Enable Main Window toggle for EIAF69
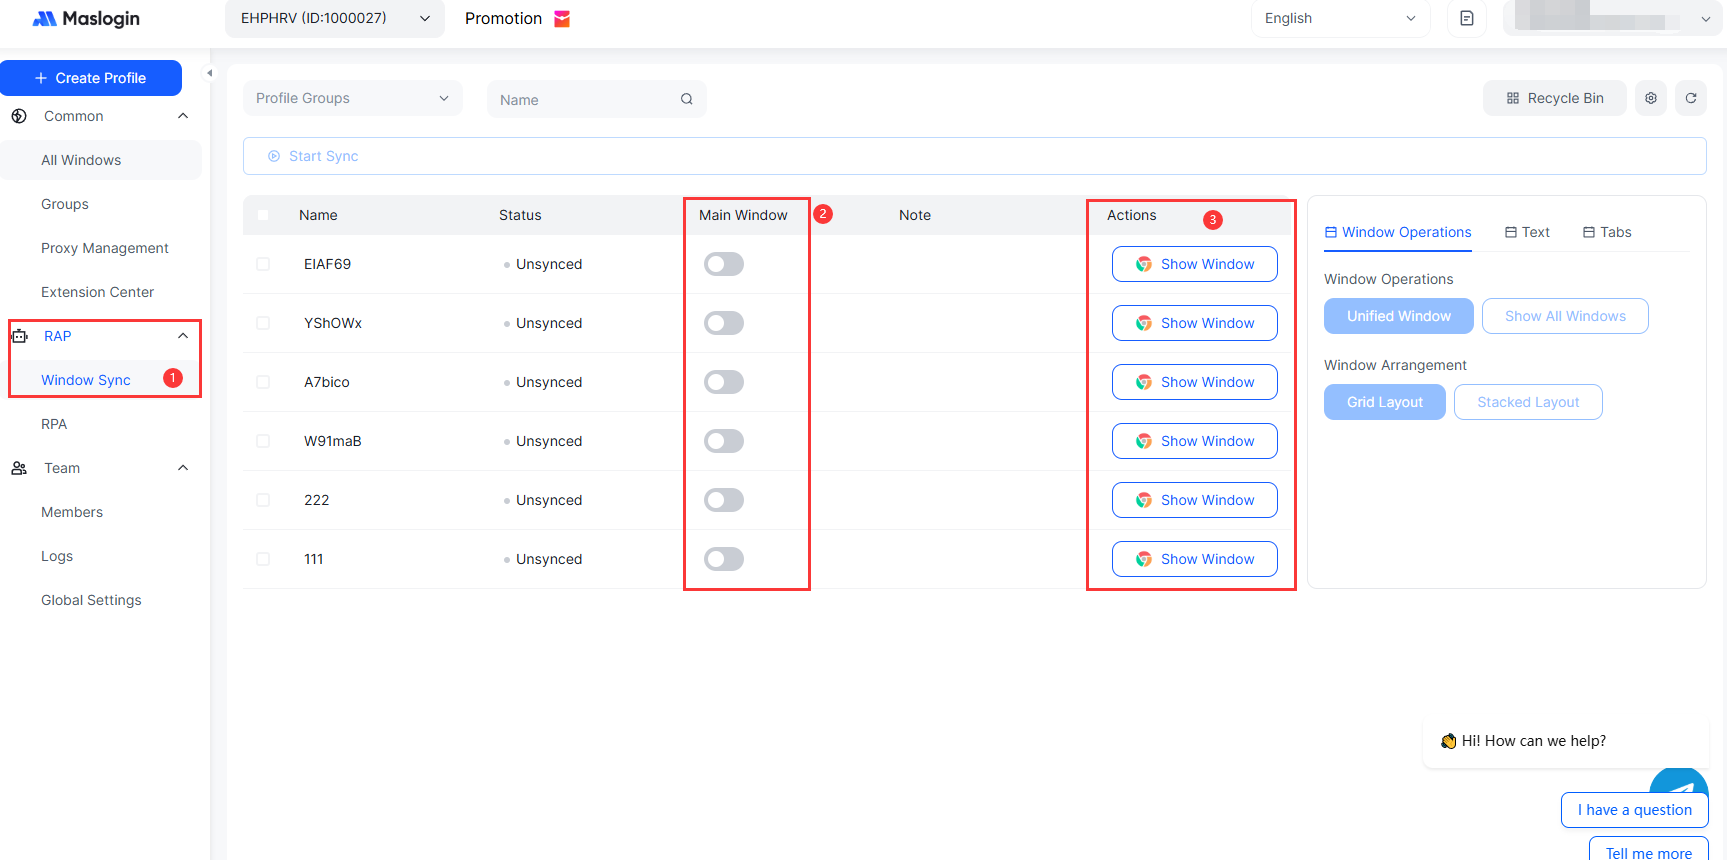Image resolution: width=1727 pixels, height=860 pixels. (723, 264)
